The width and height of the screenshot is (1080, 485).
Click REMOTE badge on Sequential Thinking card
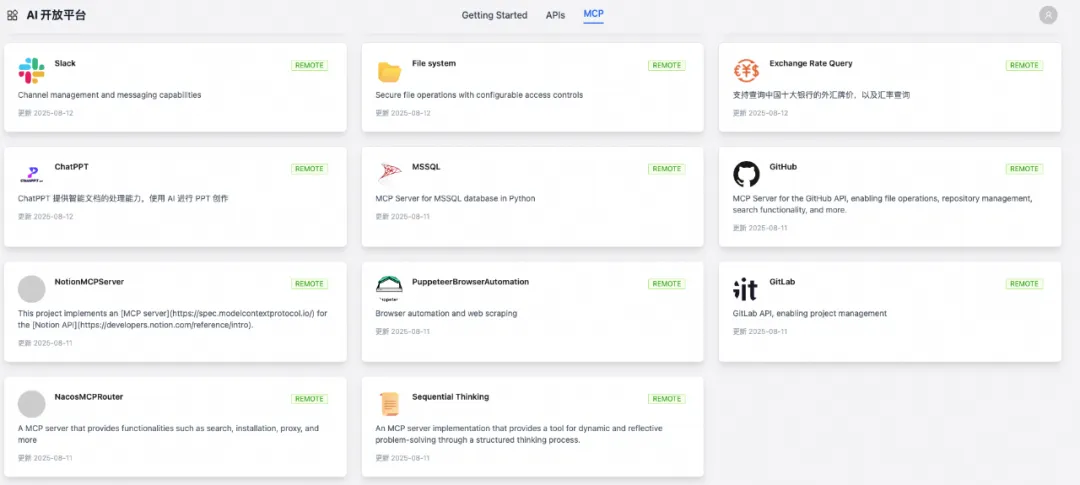click(667, 399)
